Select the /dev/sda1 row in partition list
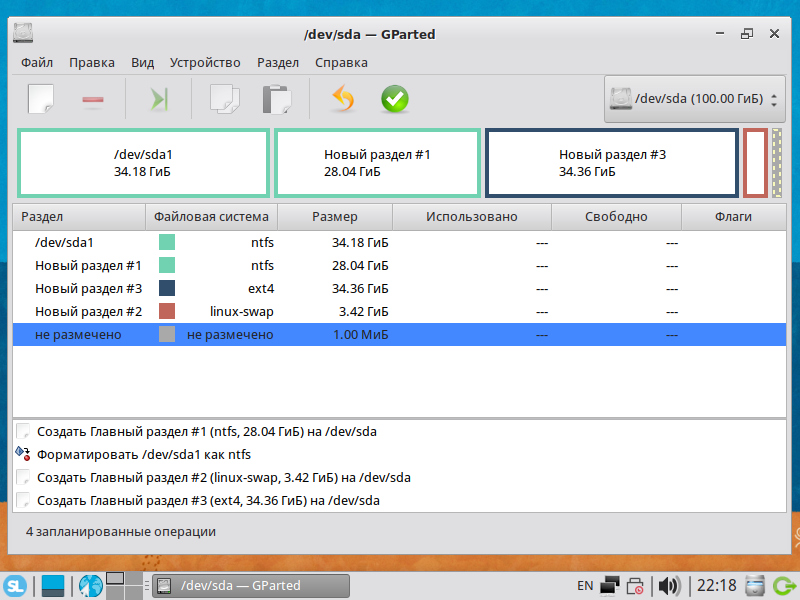Screen dimensions: 800x600 coord(399,242)
